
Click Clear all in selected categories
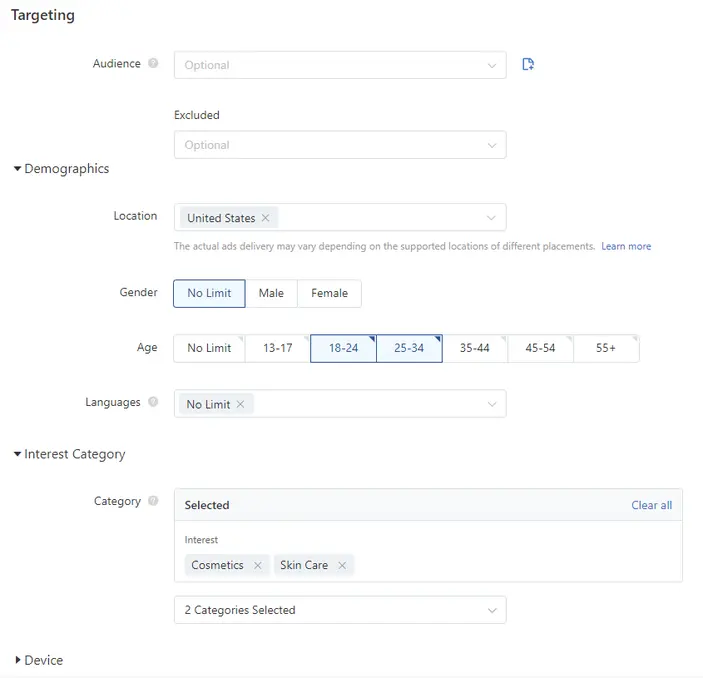(651, 505)
